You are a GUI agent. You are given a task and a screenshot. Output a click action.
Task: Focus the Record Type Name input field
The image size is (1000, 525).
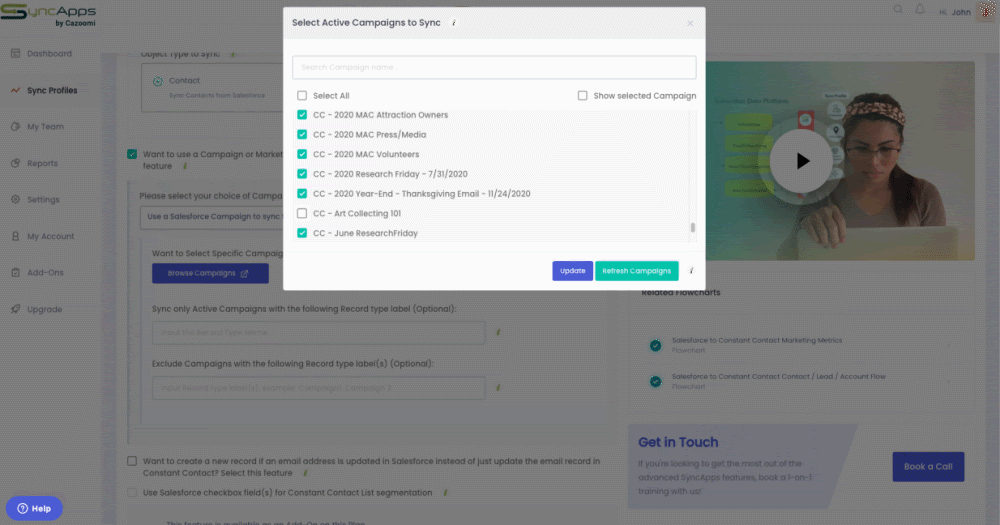coord(318,332)
